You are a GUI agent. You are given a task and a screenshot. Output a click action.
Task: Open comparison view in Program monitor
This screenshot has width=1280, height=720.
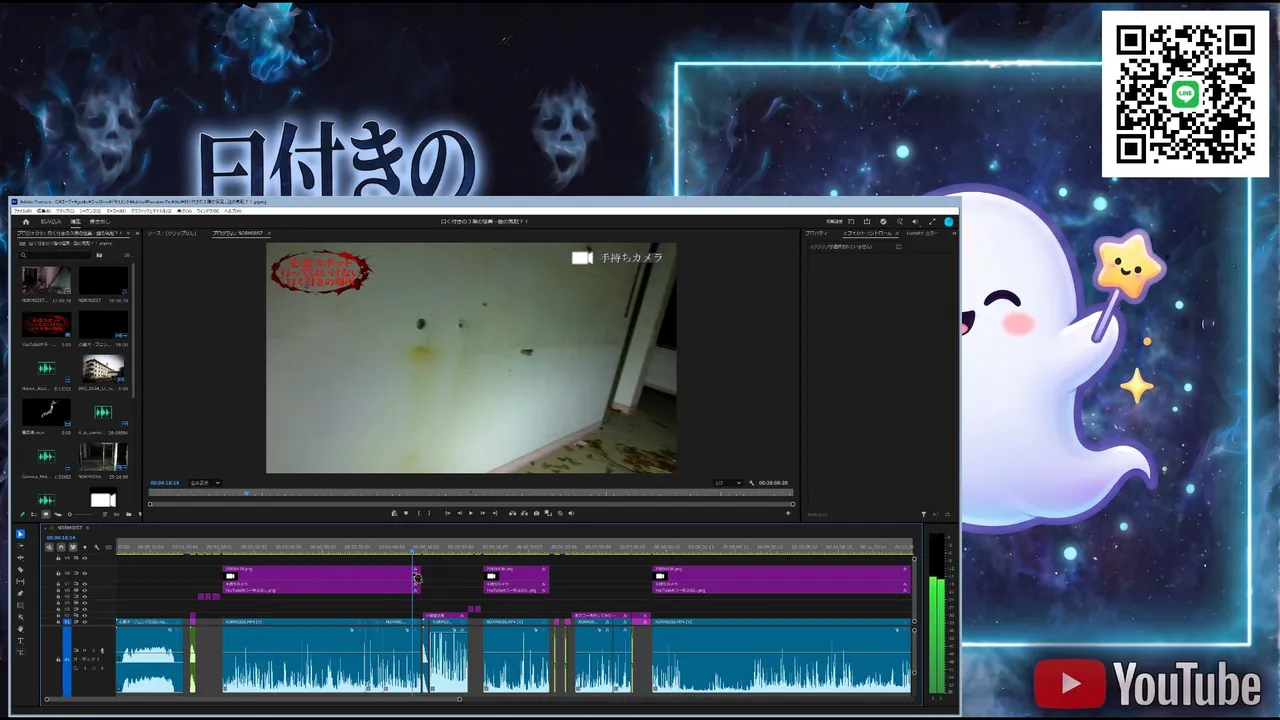tap(547, 513)
